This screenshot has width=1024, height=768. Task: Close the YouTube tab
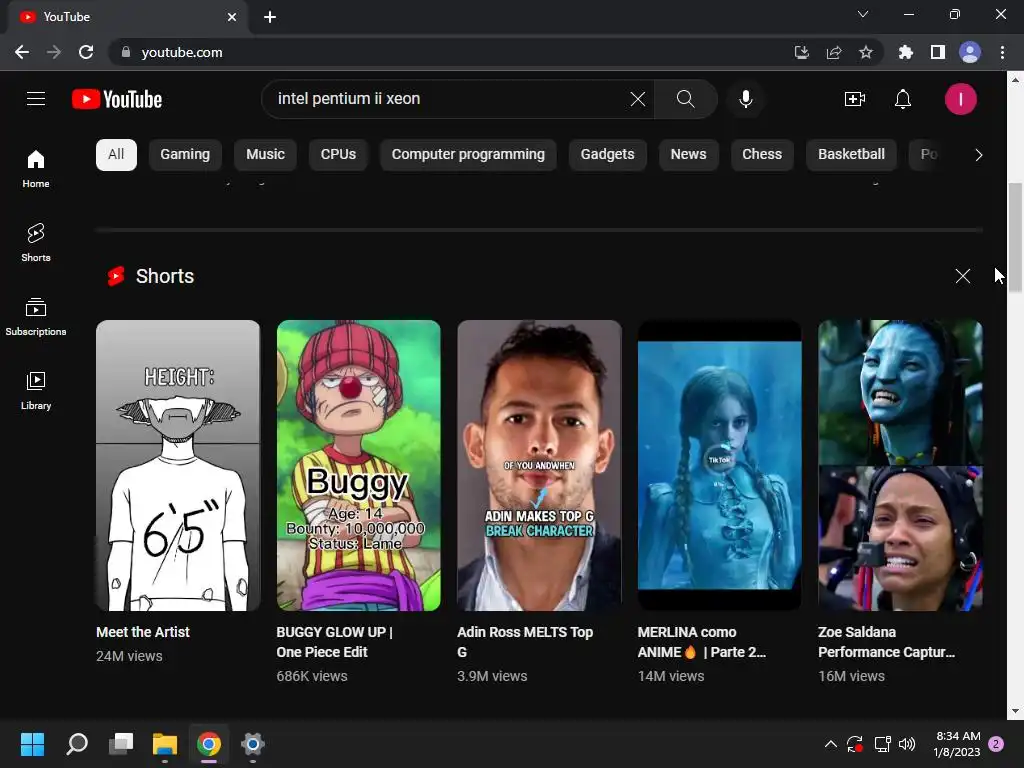coord(232,17)
